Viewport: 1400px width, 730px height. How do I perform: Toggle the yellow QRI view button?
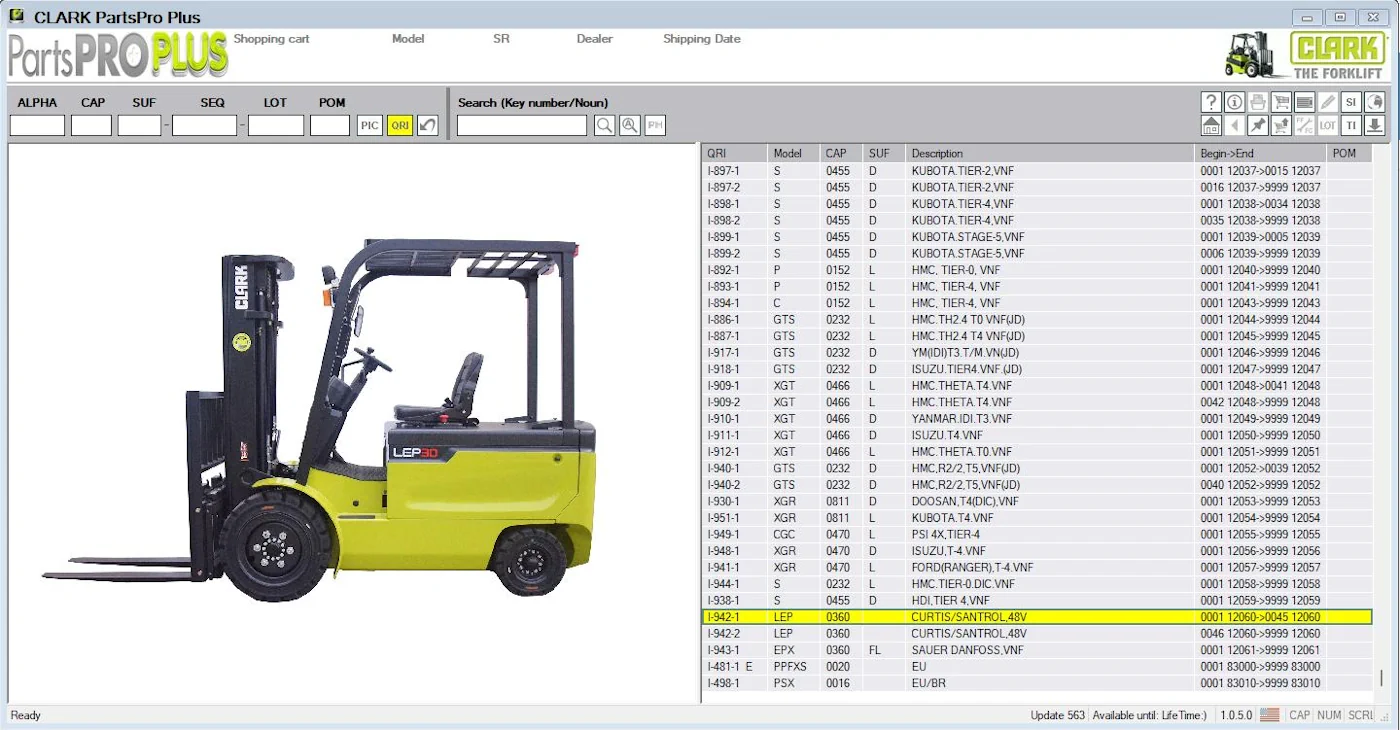pyautogui.click(x=400, y=125)
